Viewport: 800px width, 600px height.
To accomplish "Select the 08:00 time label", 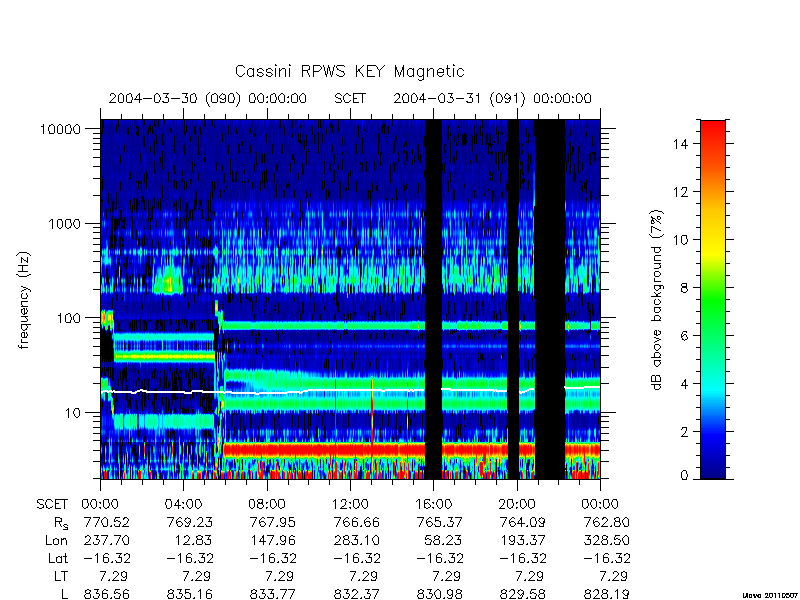I will pos(267,505).
